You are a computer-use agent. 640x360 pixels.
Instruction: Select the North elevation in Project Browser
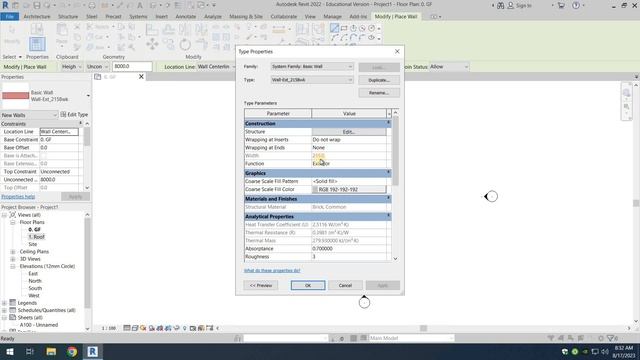(x=35, y=281)
